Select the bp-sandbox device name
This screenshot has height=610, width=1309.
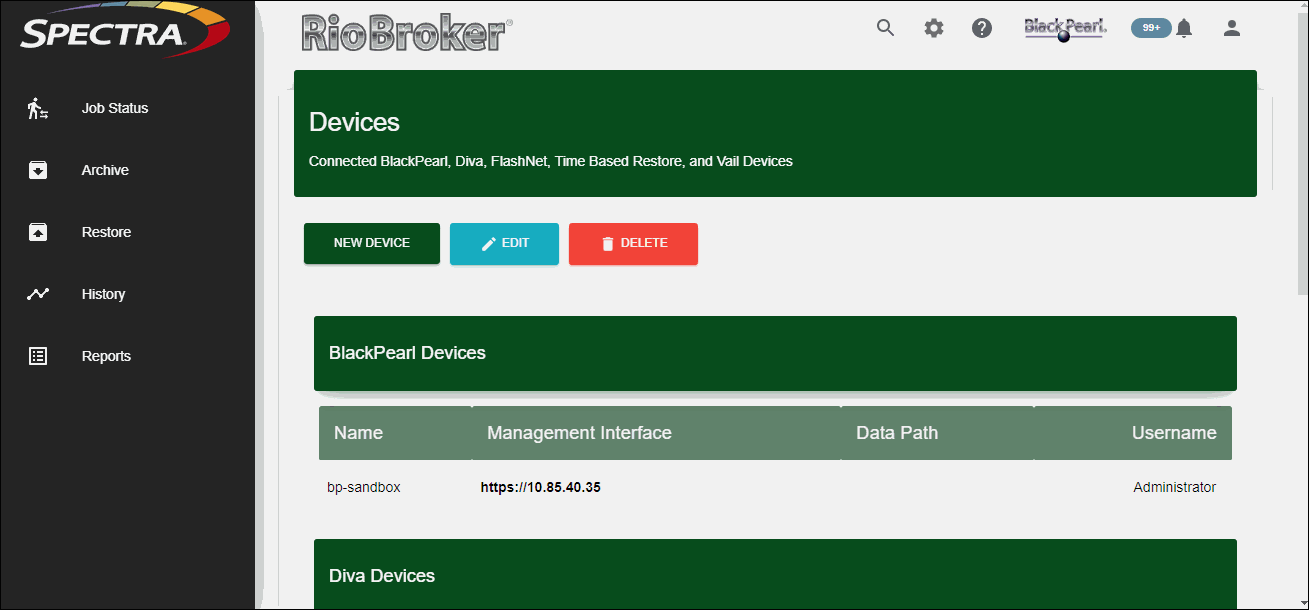pyautogui.click(x=364, y=488)
